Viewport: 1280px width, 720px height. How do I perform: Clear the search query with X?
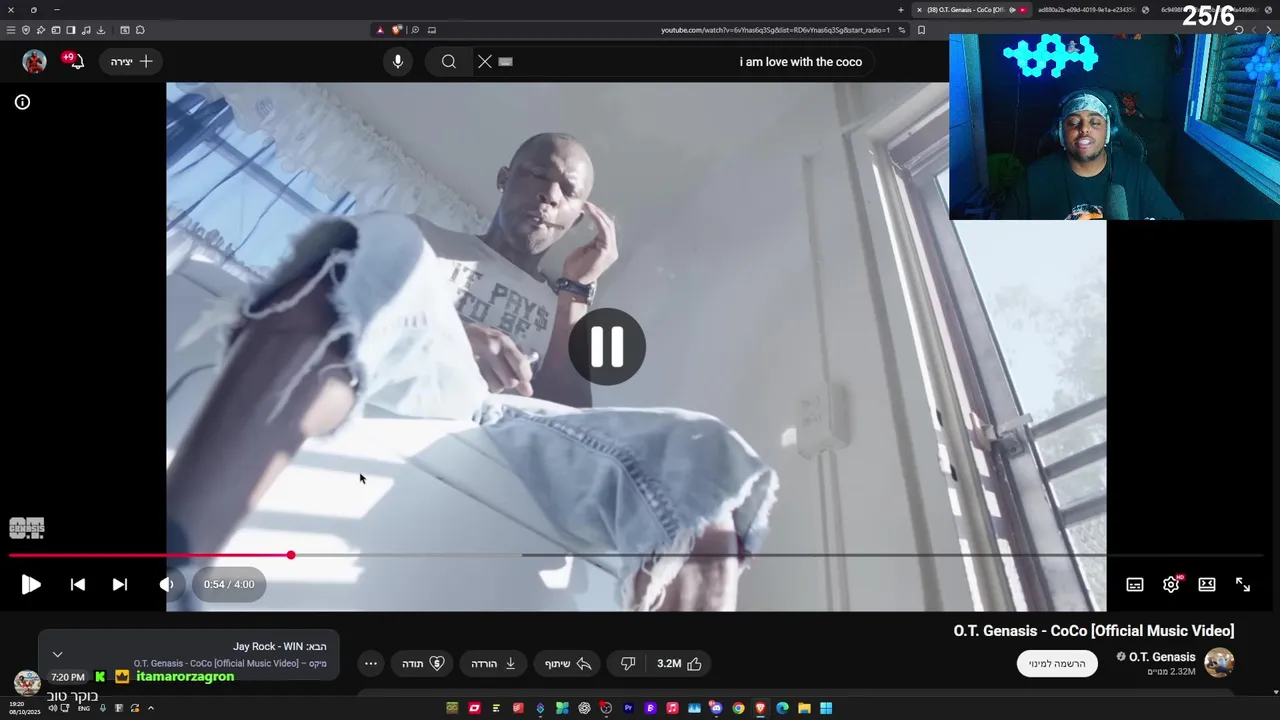pos(485,62)
